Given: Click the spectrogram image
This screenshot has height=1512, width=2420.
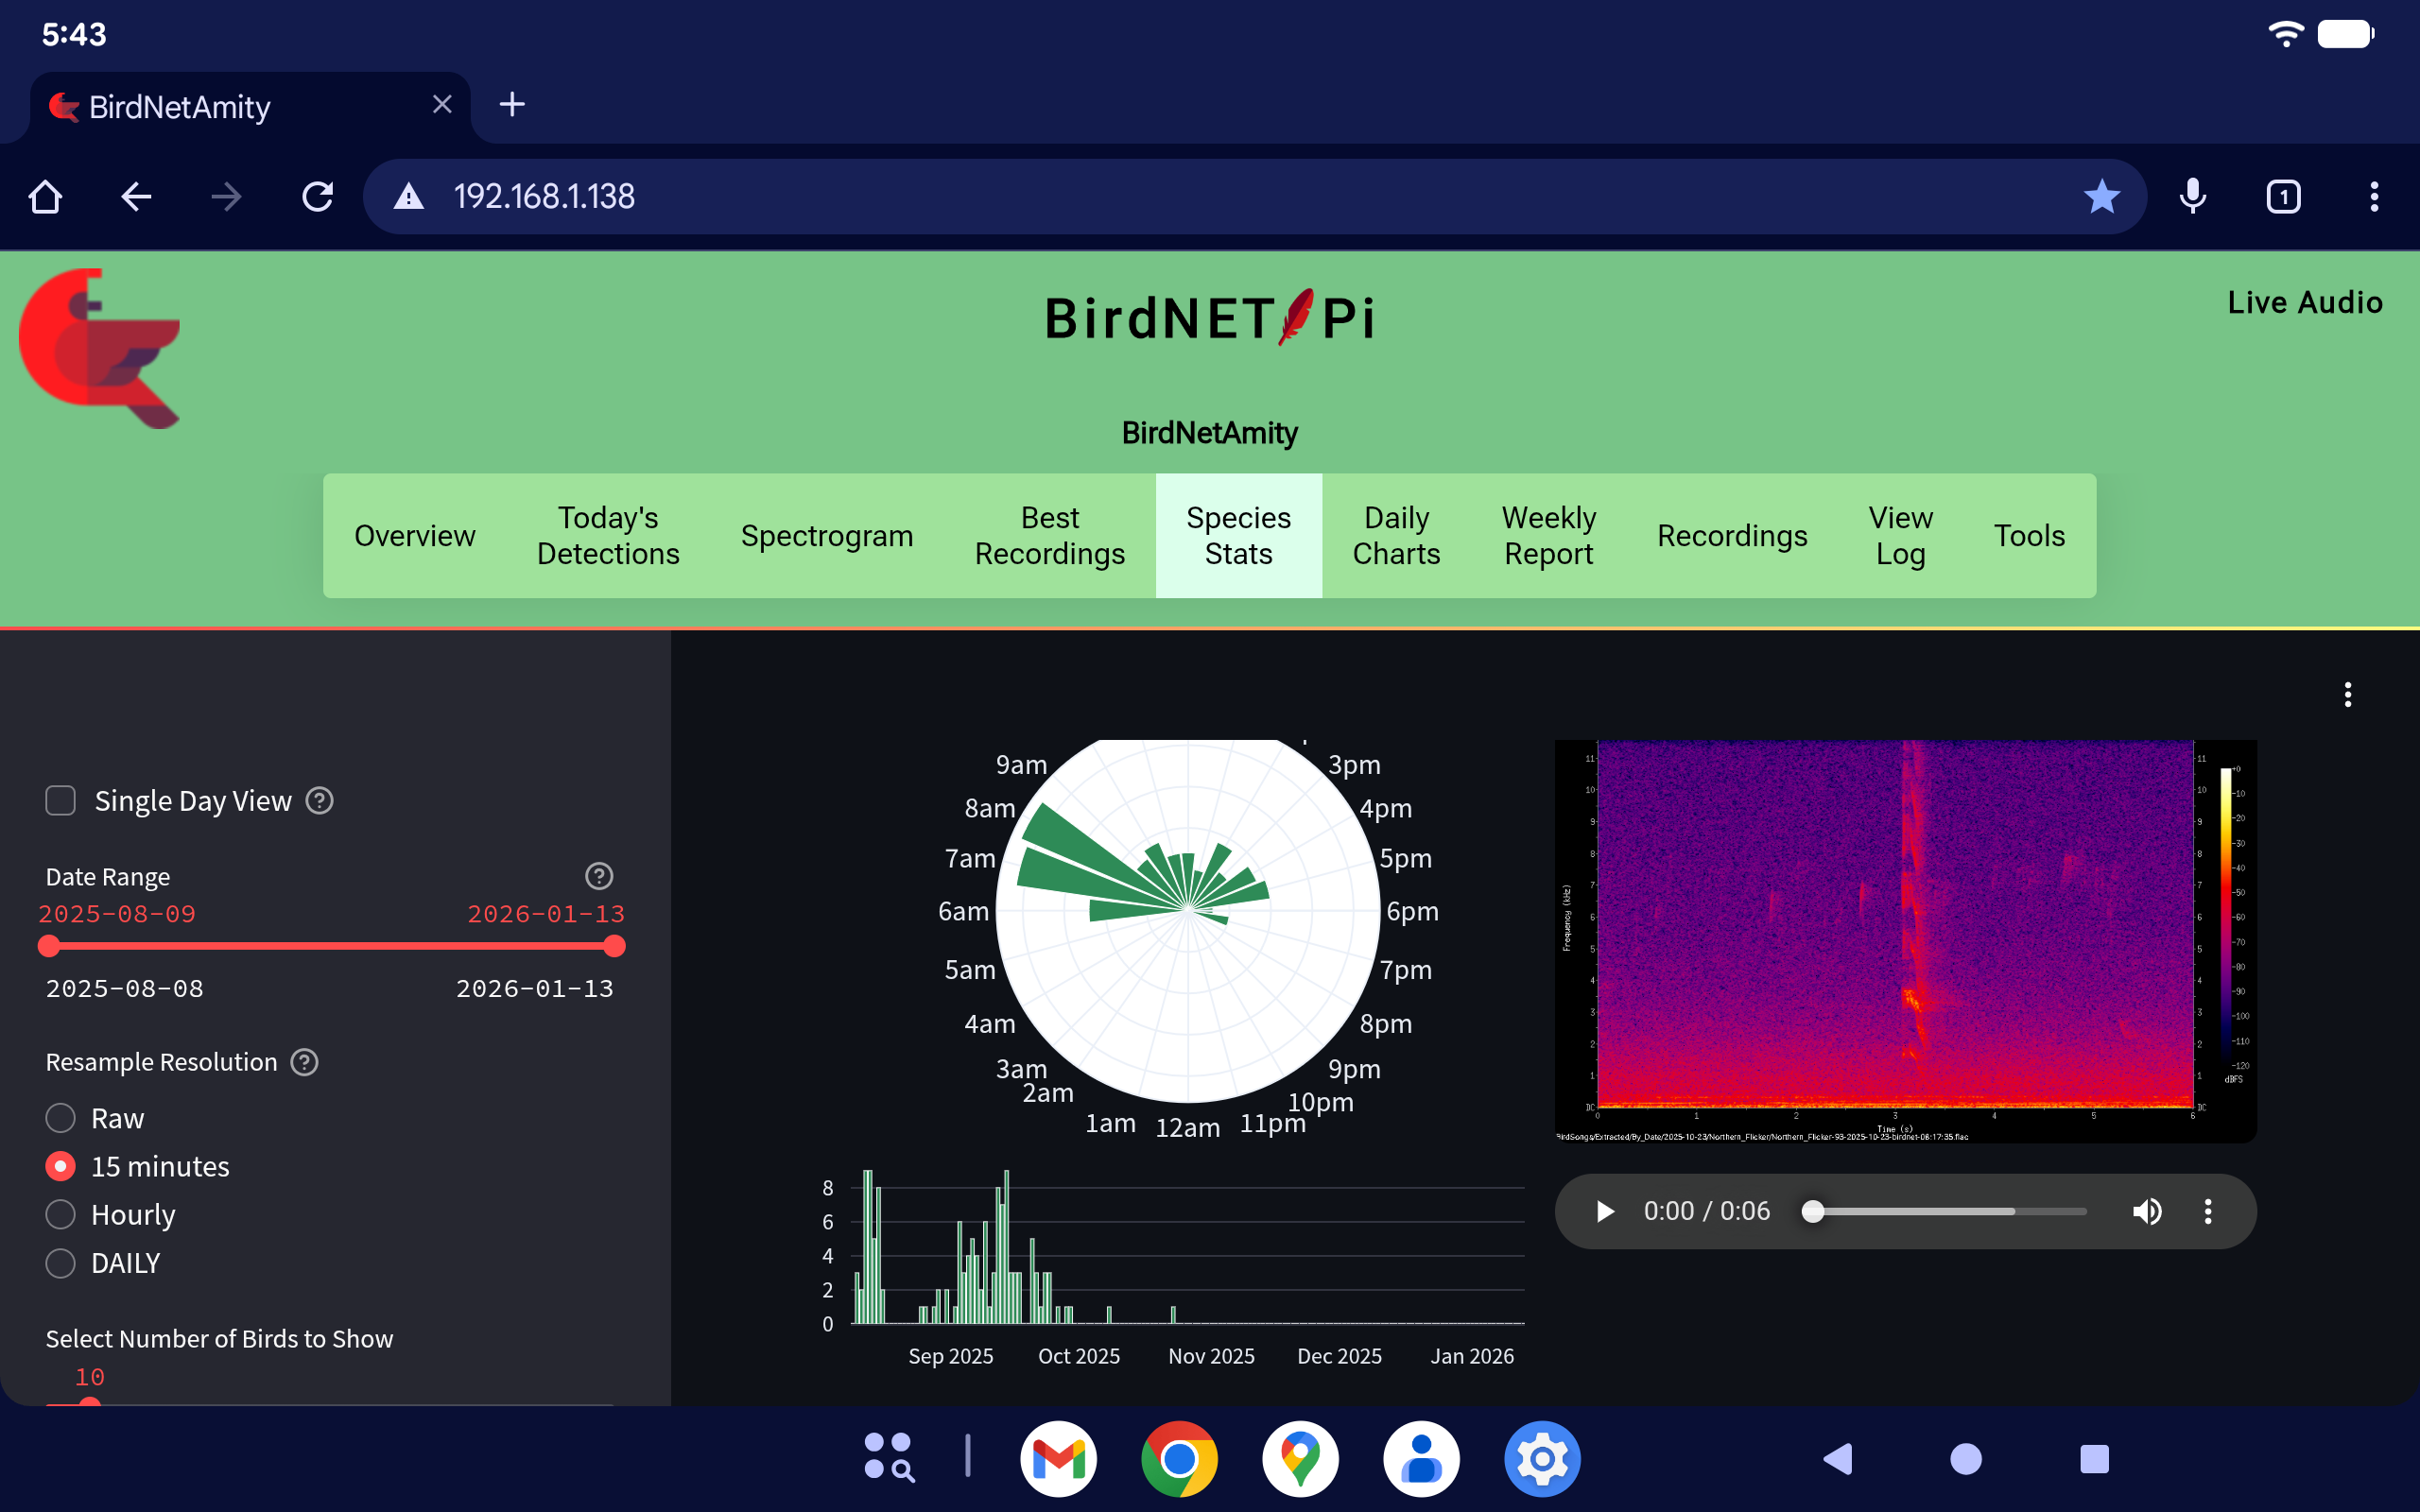Looking at the screenshot, I should click(1904, 940).
